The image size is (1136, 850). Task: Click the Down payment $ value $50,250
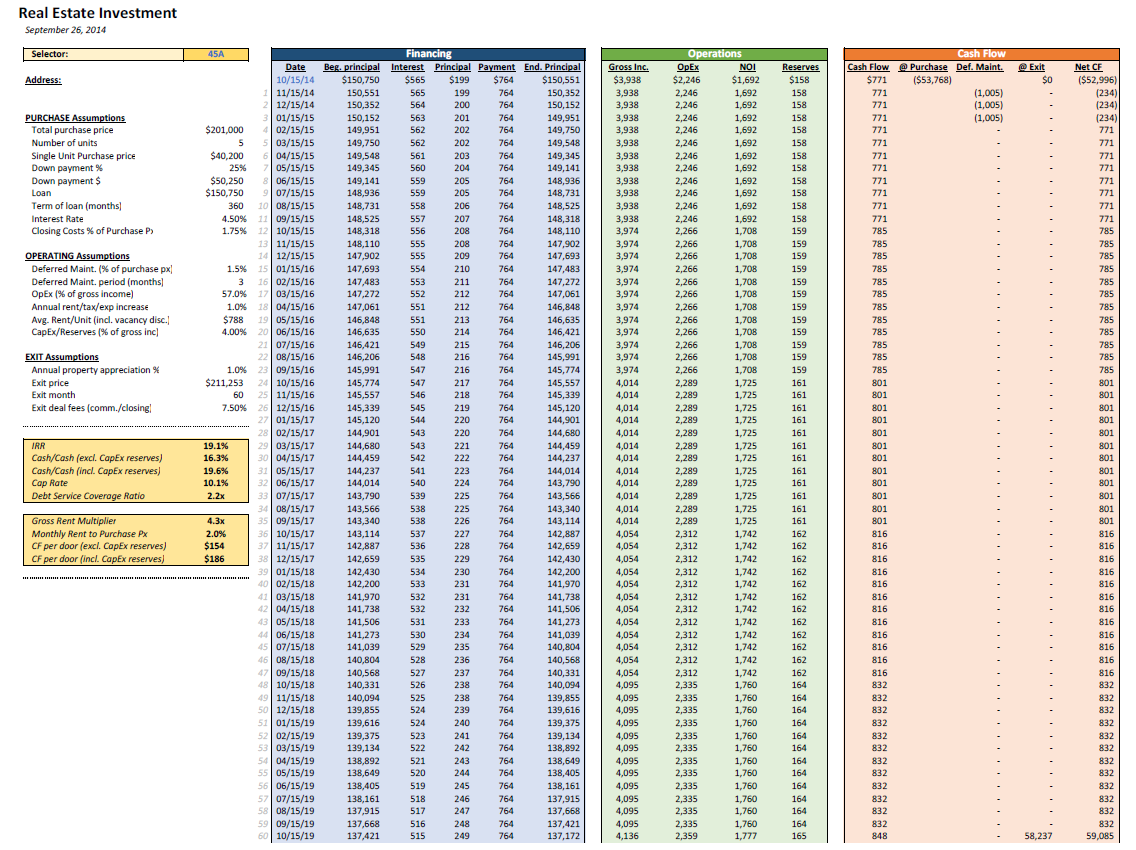[x=227, y=181]
